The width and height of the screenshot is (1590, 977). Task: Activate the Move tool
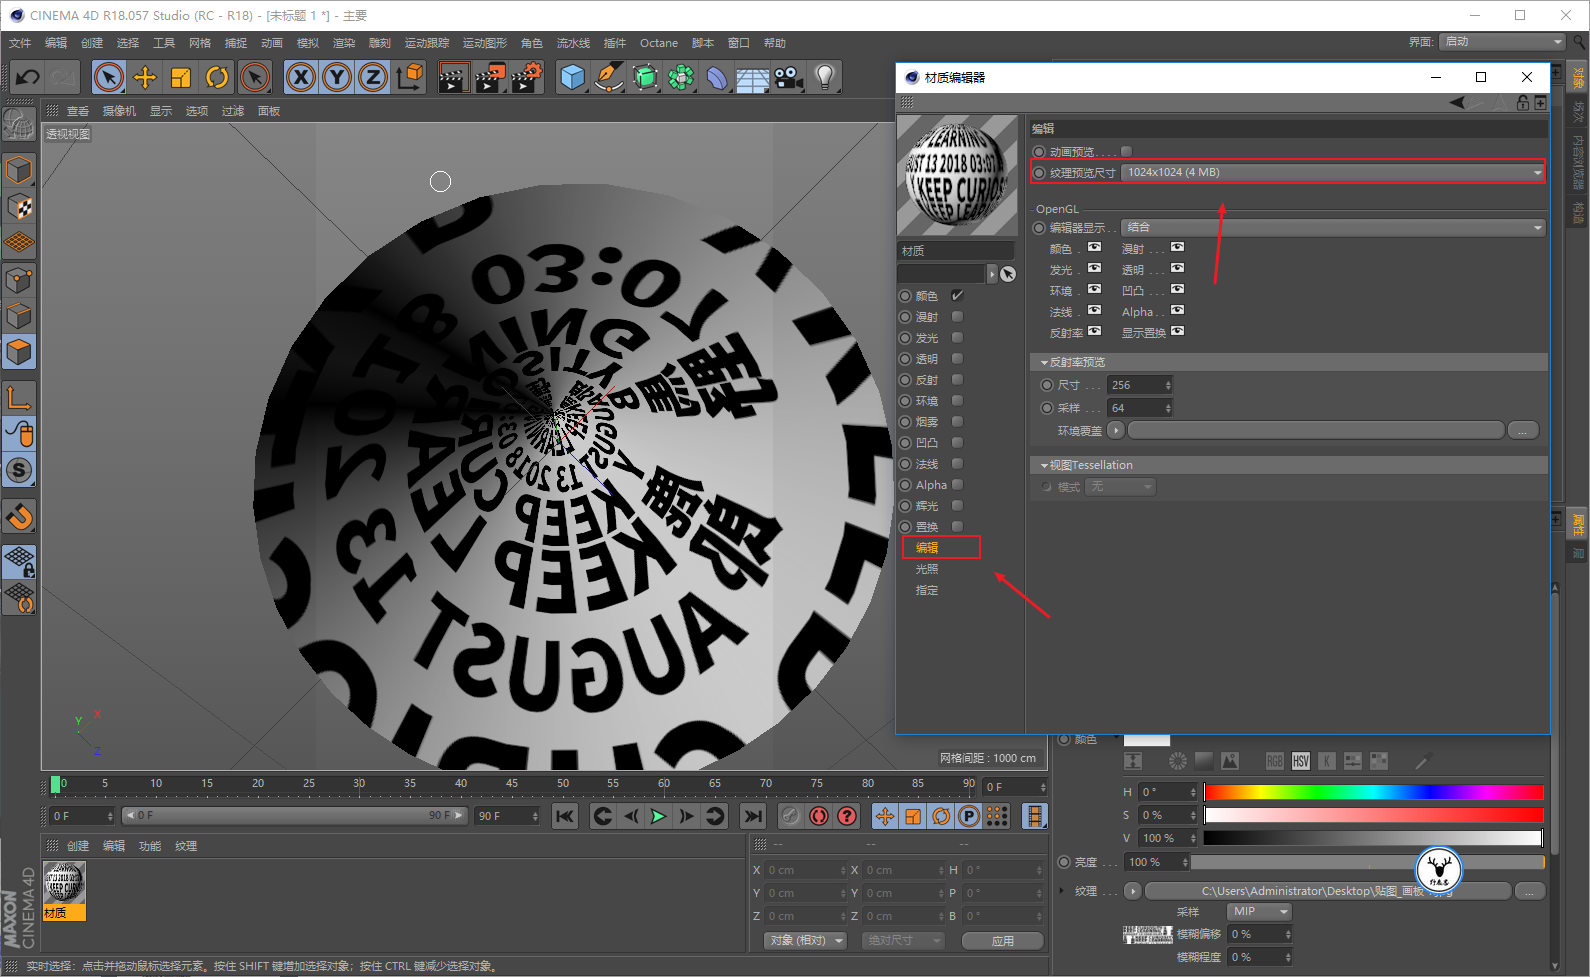click(x=145, y=77)
